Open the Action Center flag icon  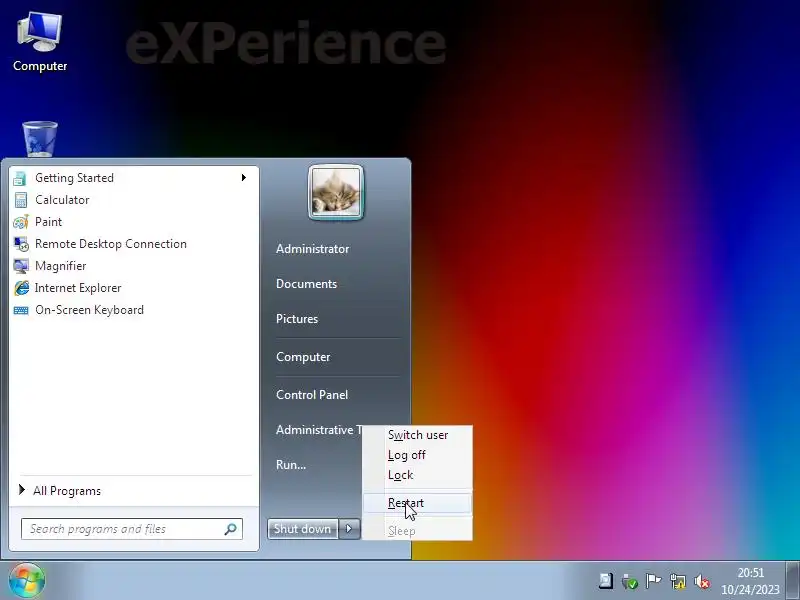(653, 581)
